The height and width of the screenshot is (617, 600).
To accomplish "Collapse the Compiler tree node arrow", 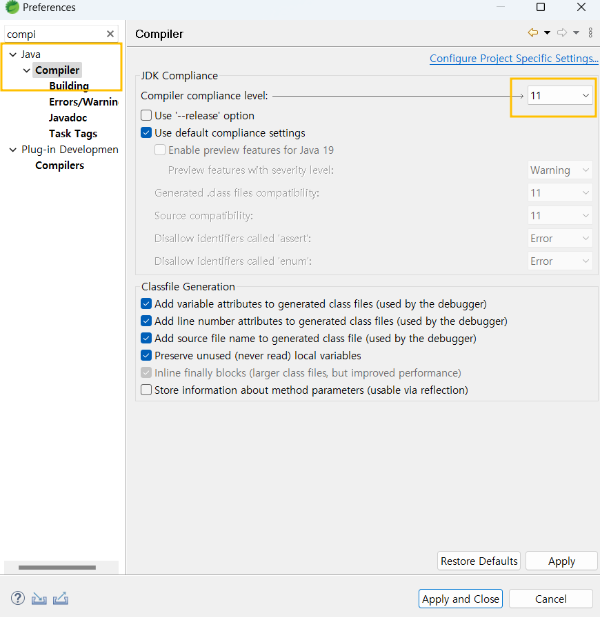I will (26, 70).
